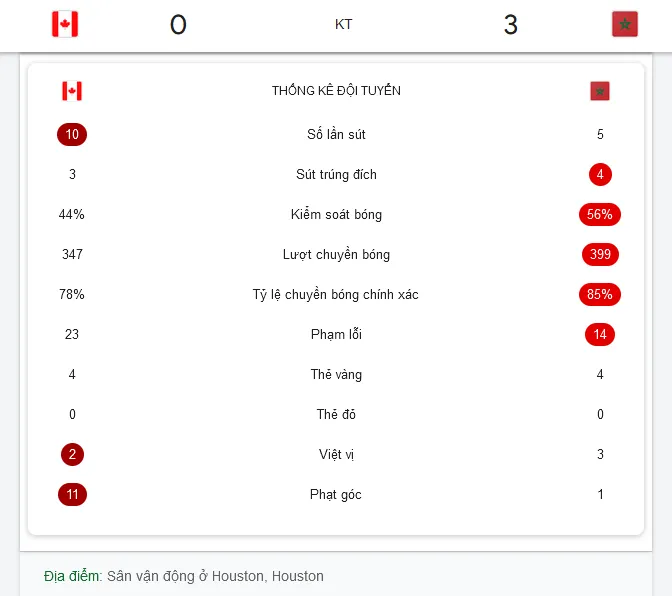Click Morocco's 85% pass accuracy badge
Viewport: 672px width, 596px height.
pyautogui.click(x=600, y=294)
